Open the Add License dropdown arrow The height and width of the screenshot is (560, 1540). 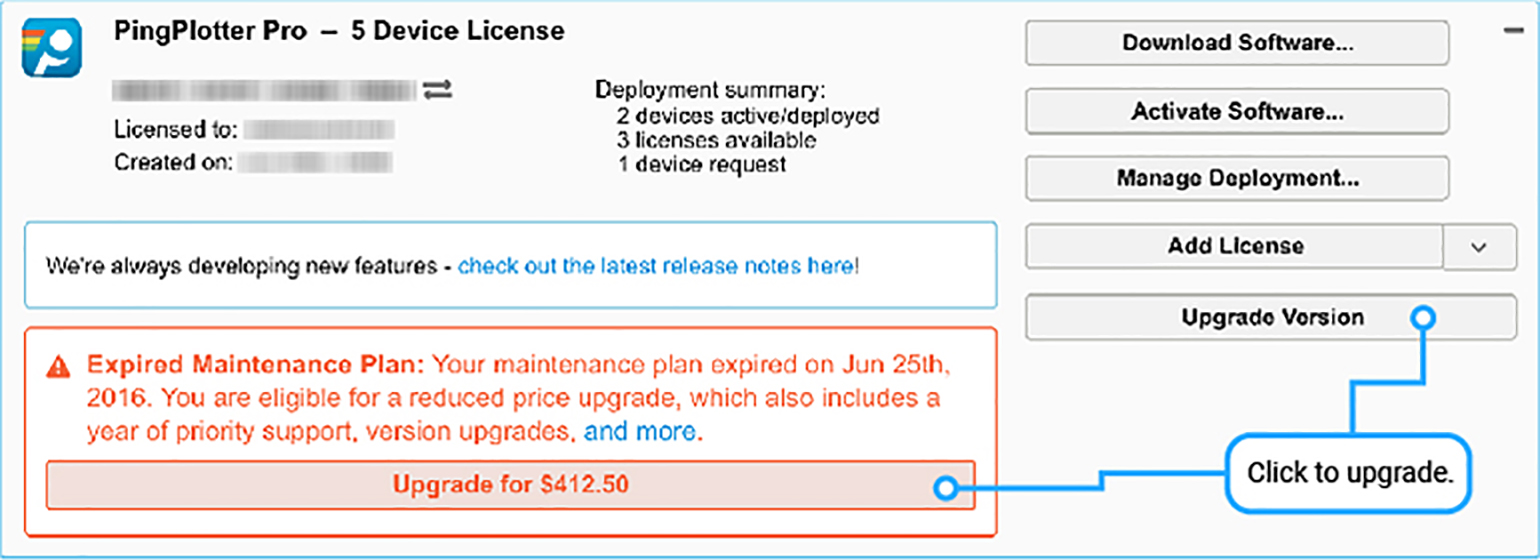pos(1480,247)
